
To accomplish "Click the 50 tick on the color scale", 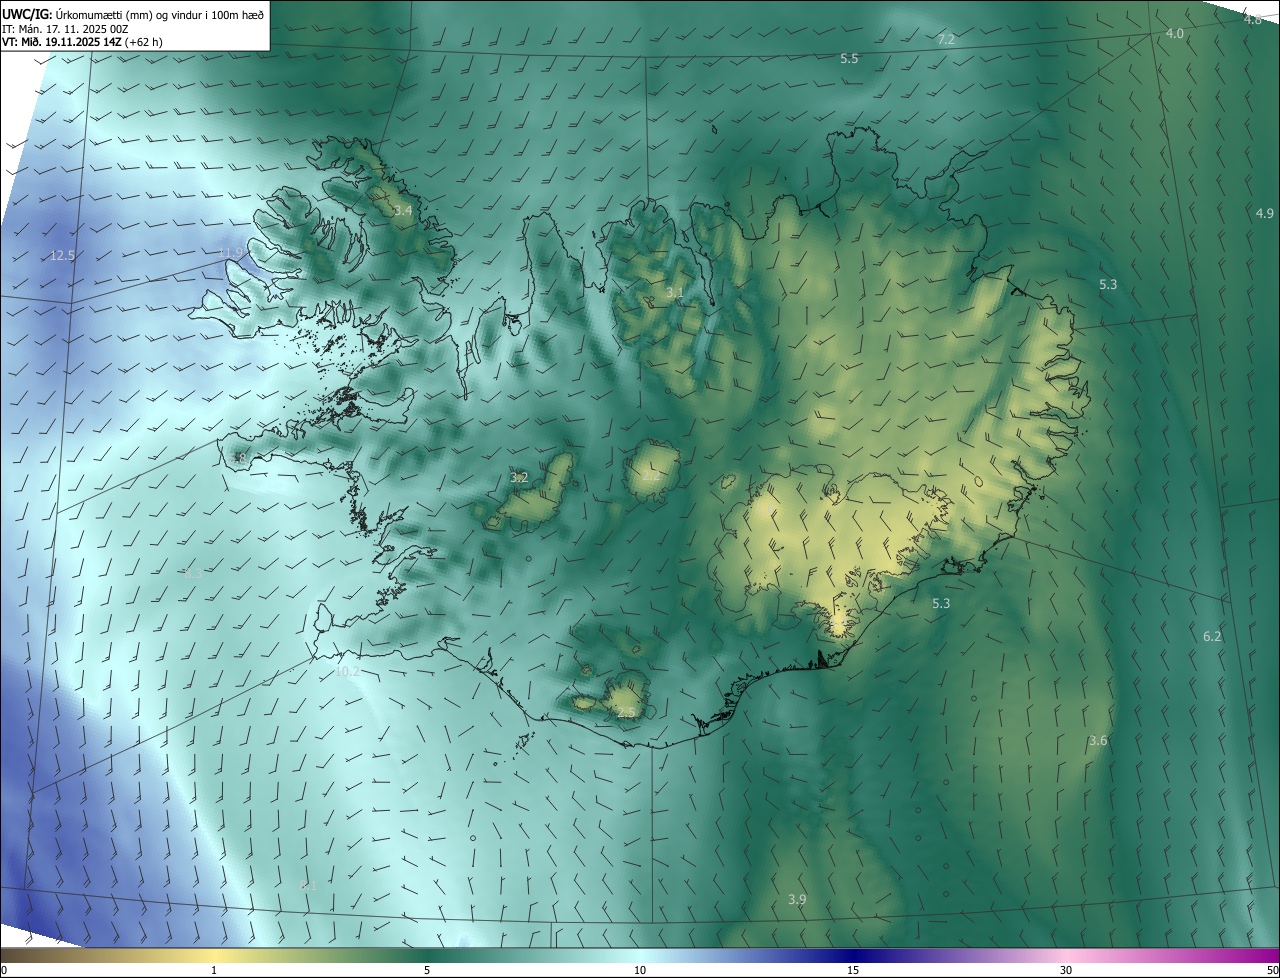I will coord(1272,970).
